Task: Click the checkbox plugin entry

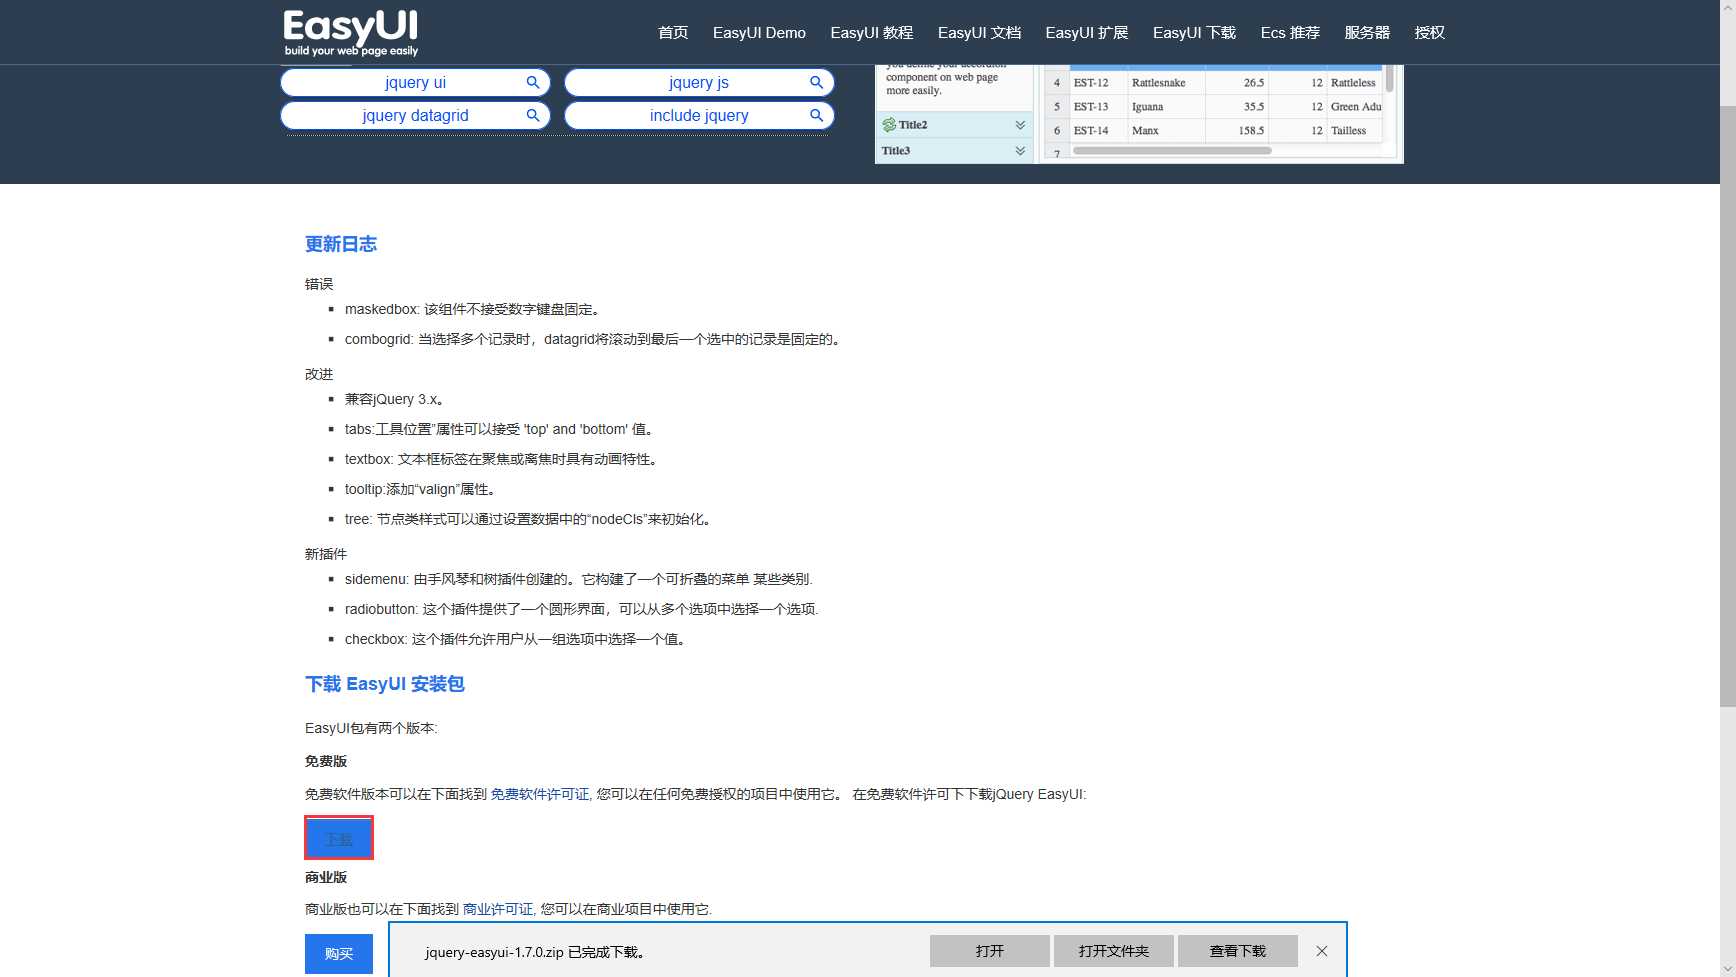Action: (x=518, y=639)
